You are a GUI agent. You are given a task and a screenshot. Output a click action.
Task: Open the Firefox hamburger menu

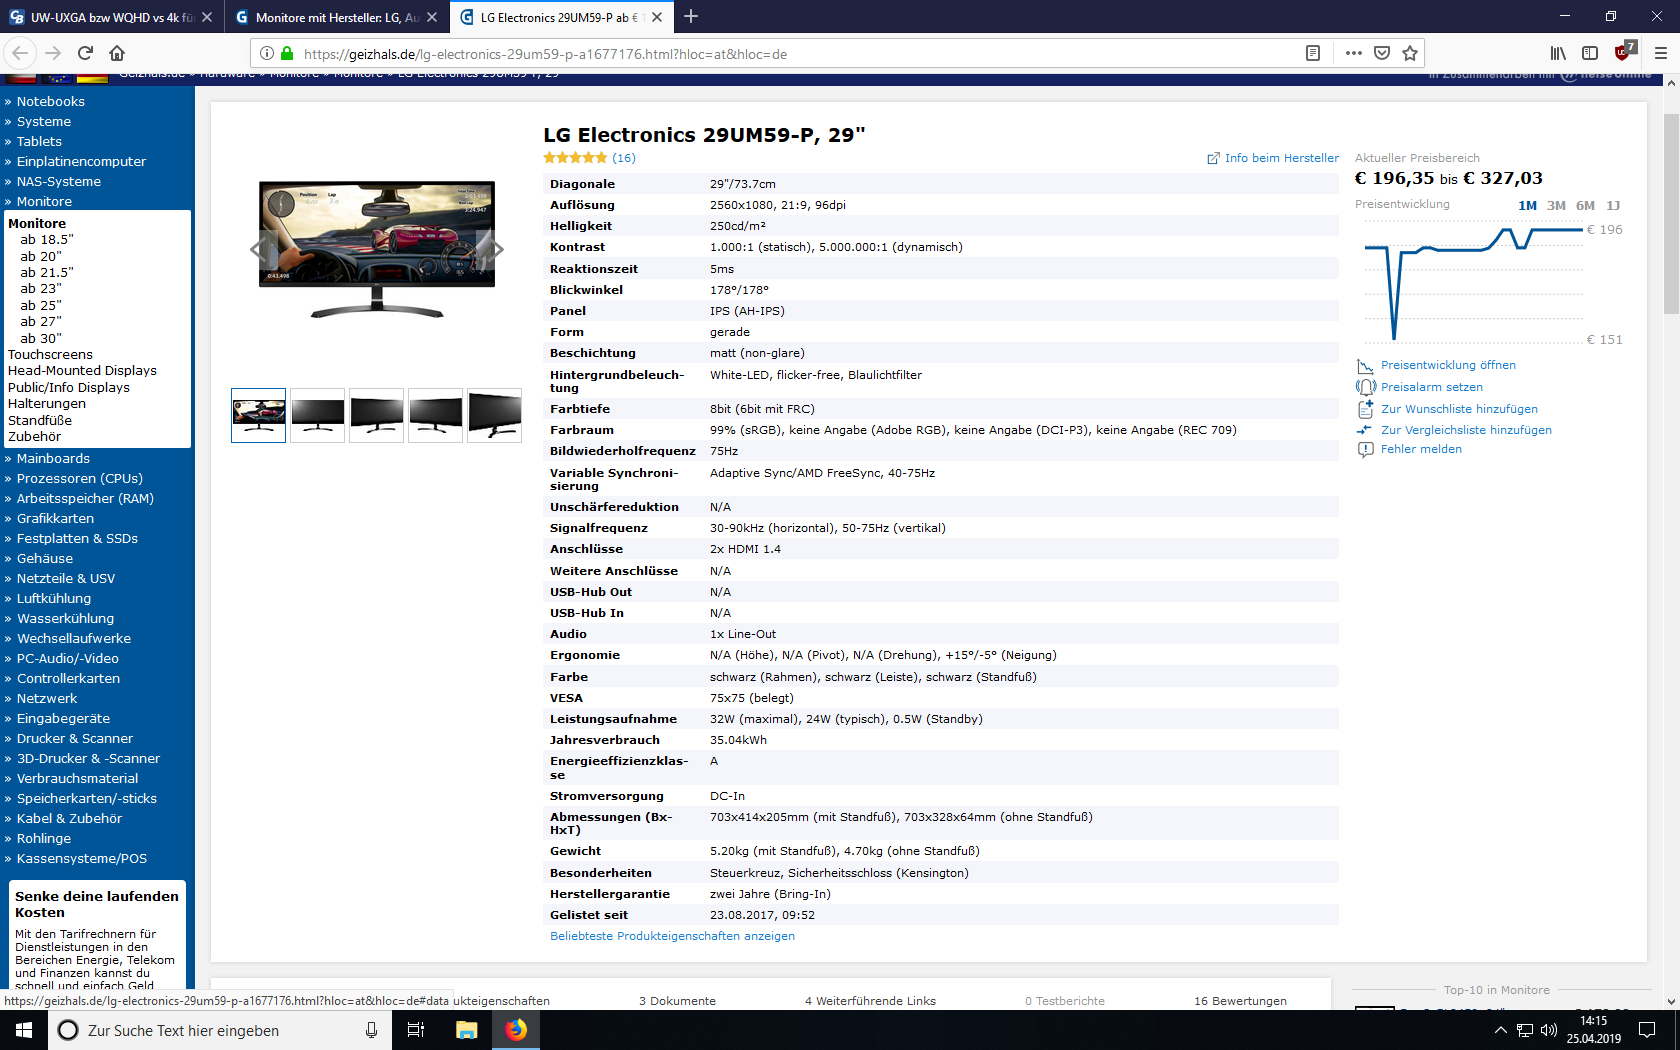point(1660,53)
